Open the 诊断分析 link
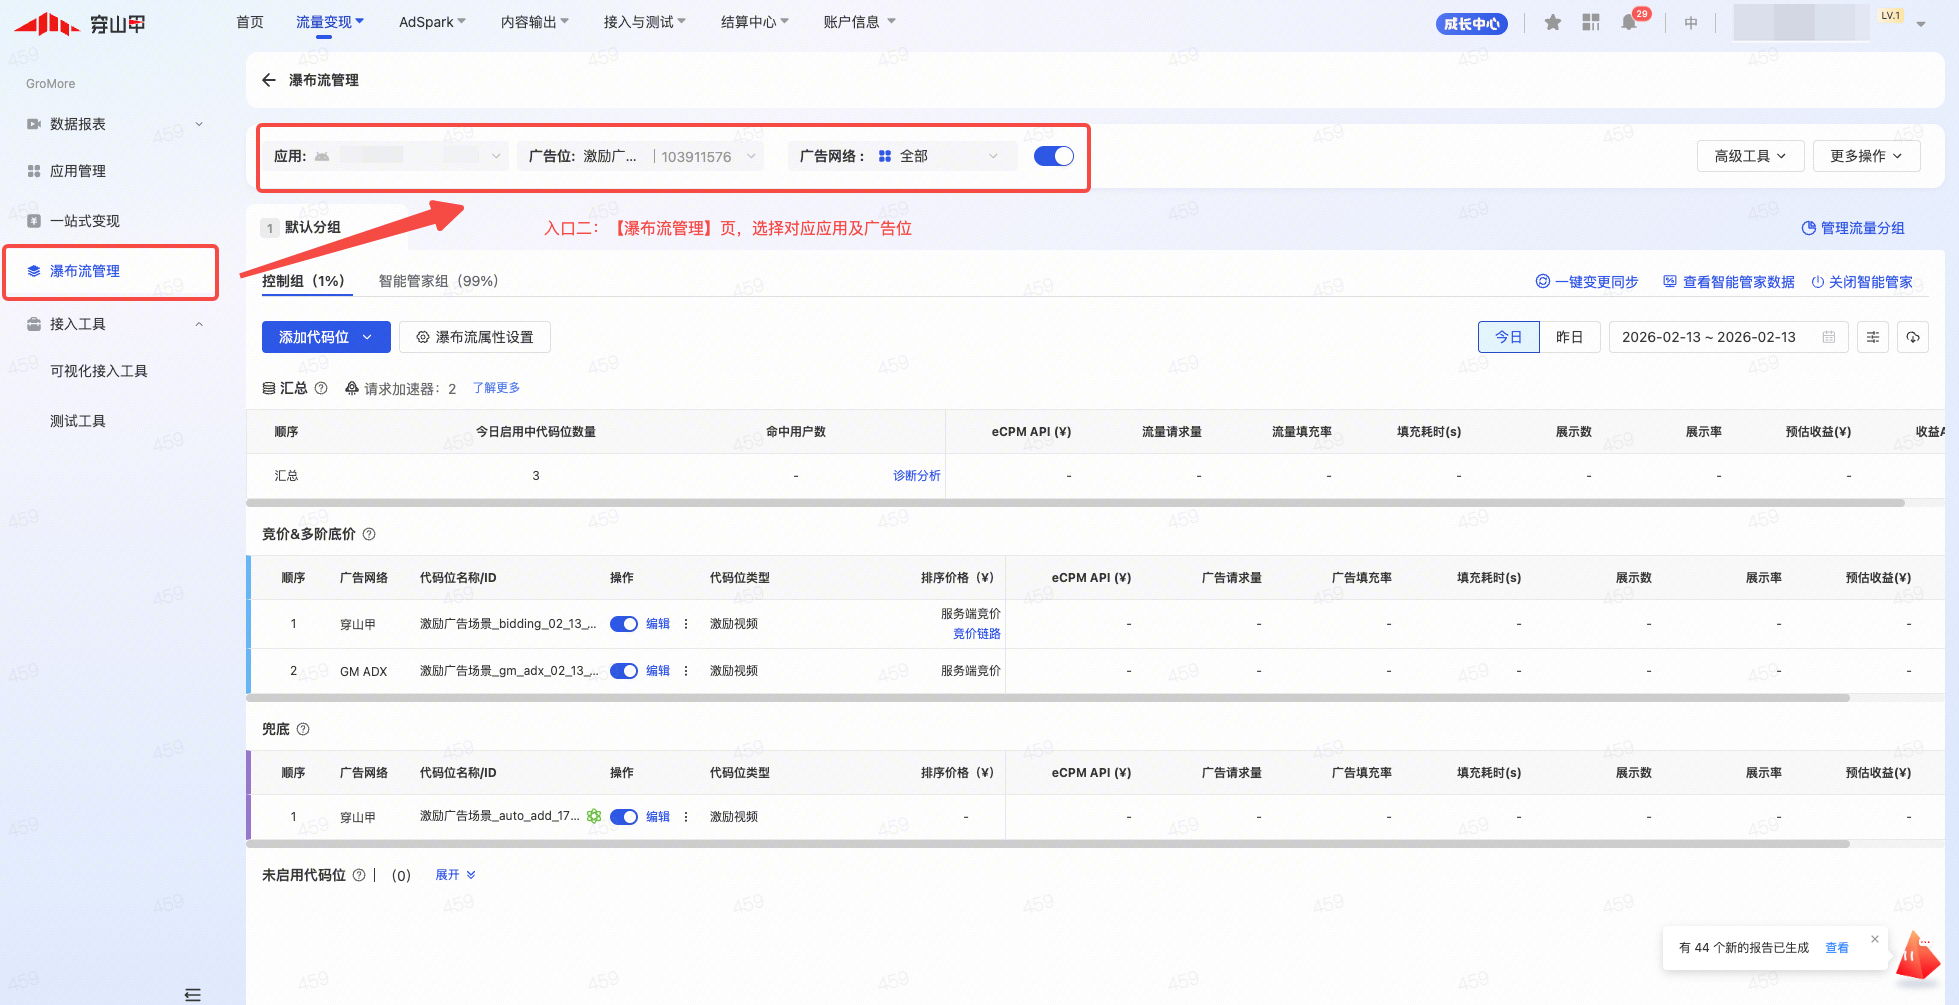This screenshot has width=1959, height=1005. pyautogui.click(x=916, y=476)
